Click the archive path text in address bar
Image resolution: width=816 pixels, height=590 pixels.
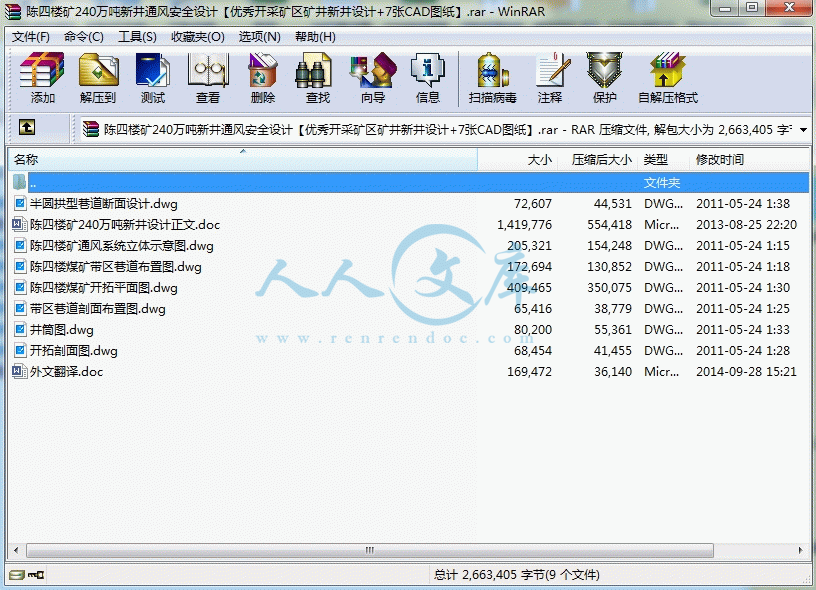tap(448, 130)
